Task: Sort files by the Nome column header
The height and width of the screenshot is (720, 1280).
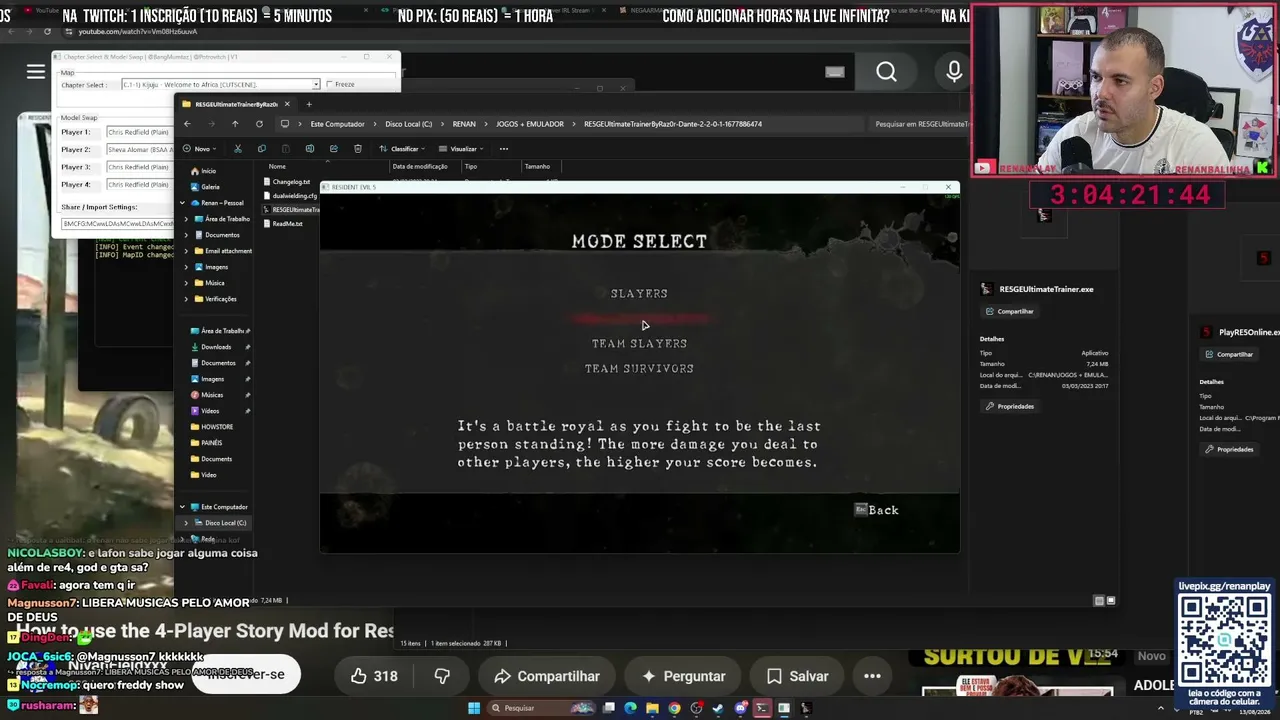Action: (277, 166)
